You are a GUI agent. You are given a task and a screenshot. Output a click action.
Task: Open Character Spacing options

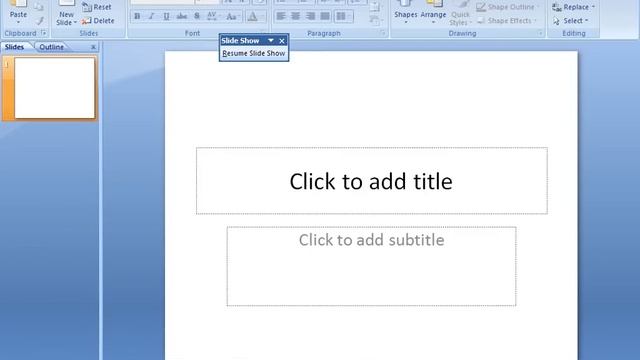[x=213, y=16]
